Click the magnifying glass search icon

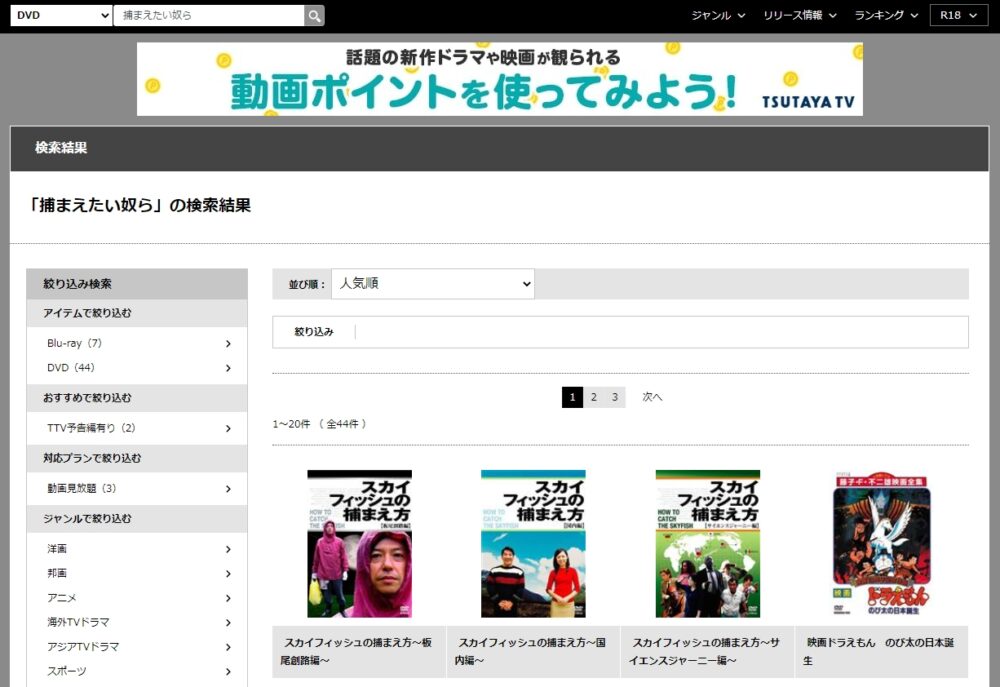pos(314,15)
